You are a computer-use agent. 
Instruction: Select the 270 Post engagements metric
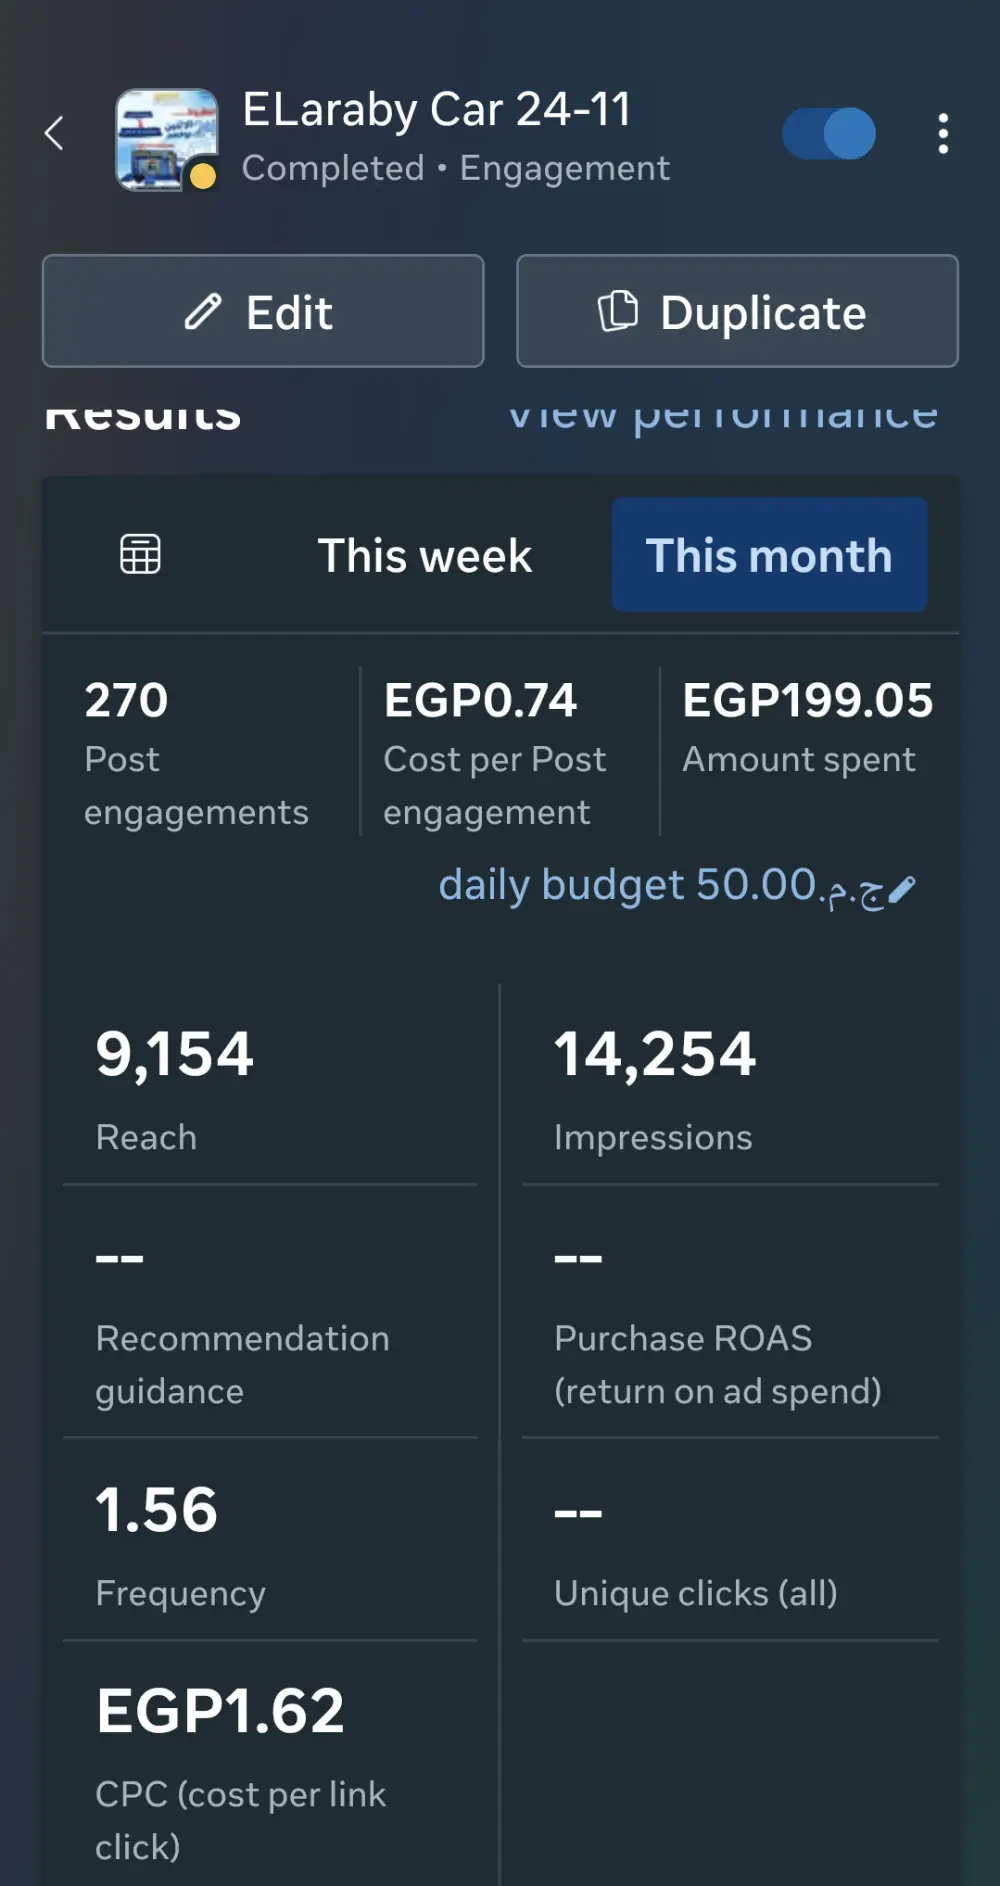(x=196, y=752)
